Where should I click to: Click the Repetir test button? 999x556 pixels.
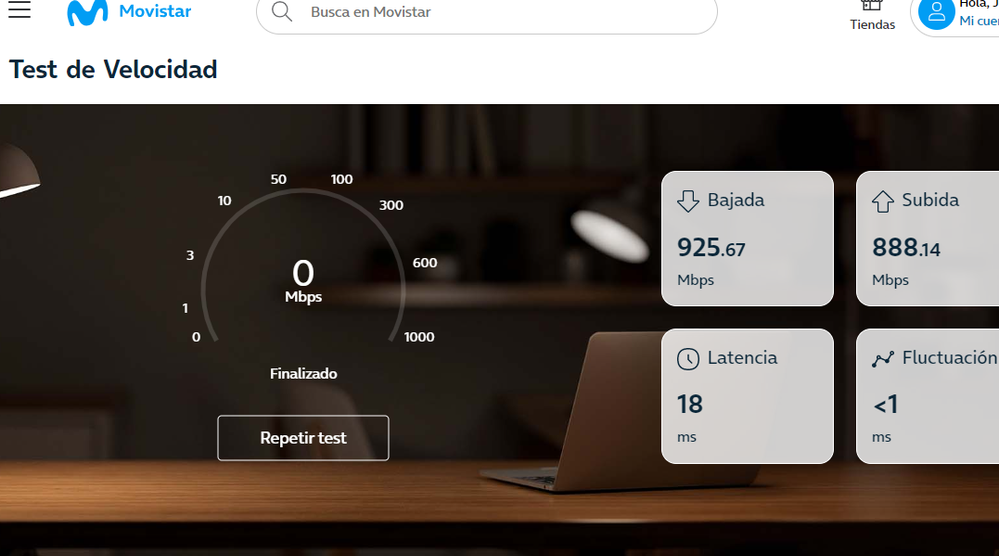303,438
